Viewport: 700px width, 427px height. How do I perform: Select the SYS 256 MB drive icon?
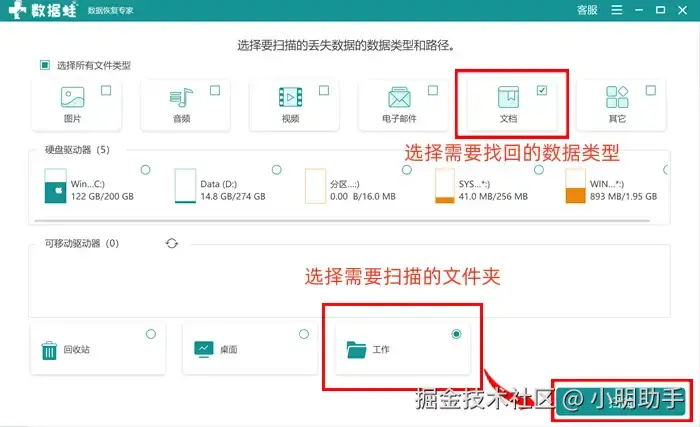[445, 186]
